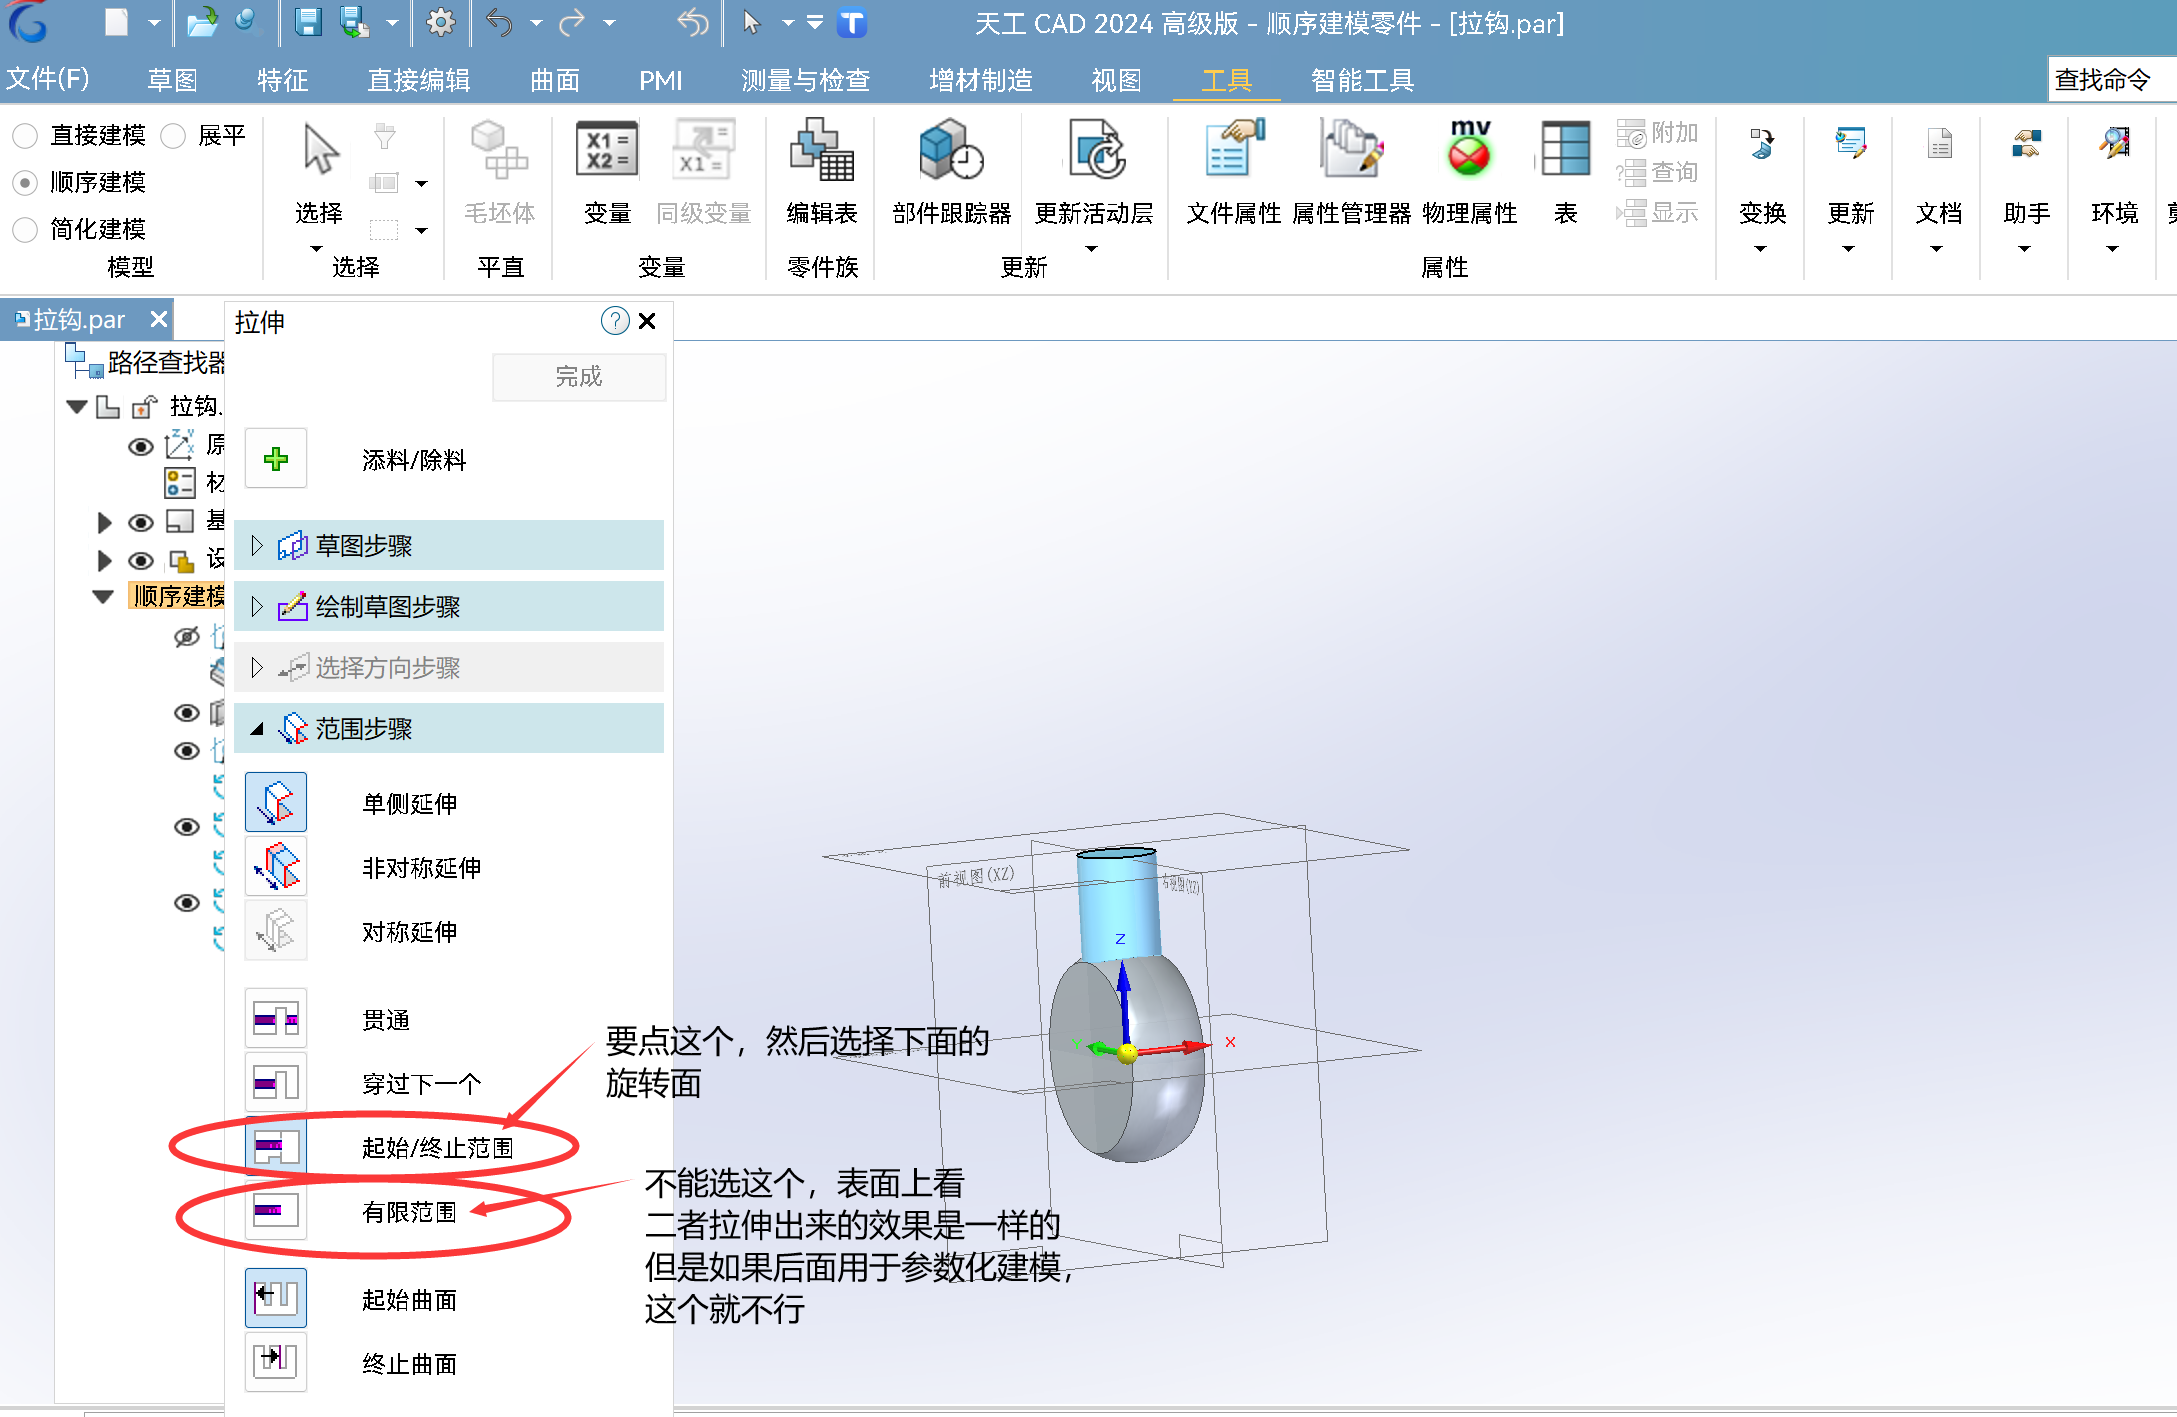Switch to the 智能工具 ribbon tab
Image resolution: width=2177 pixels, height=1417 pixels.
tap(1363, 80)
